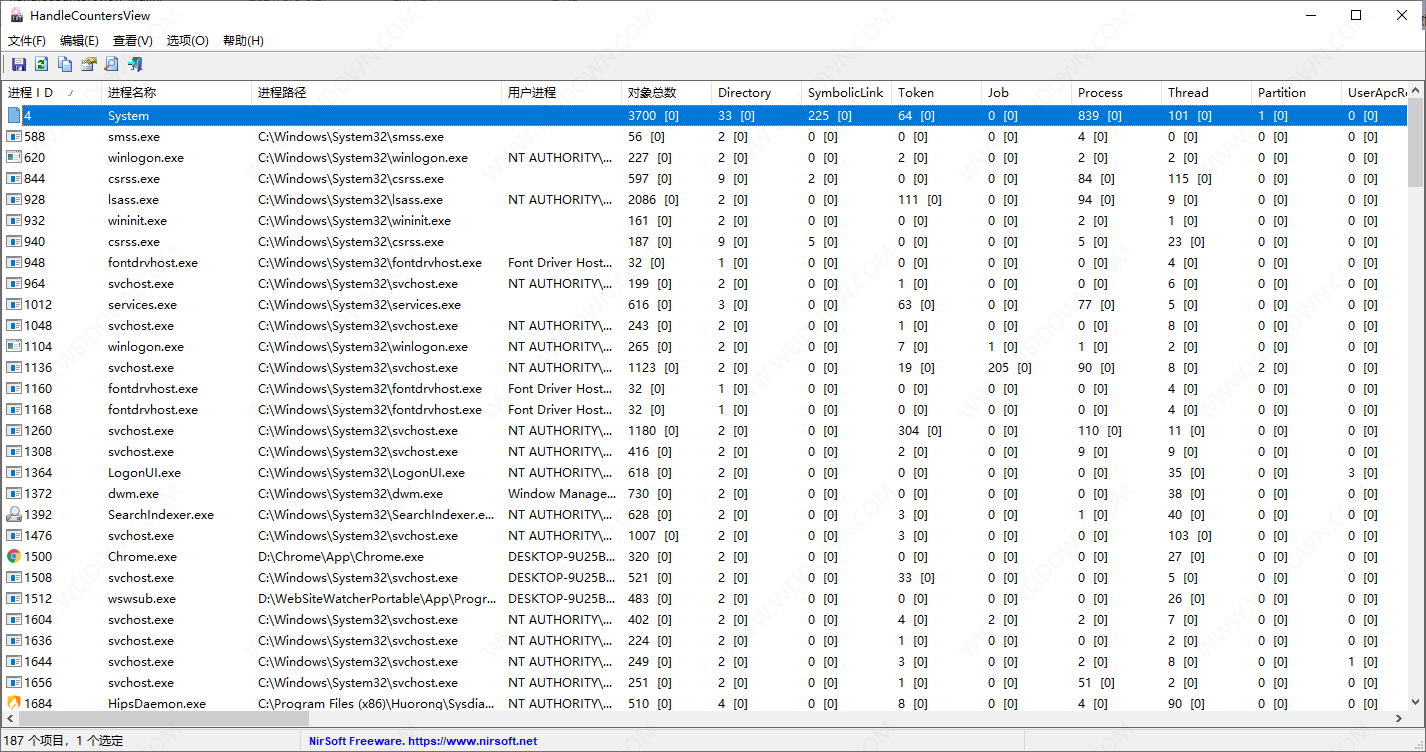Select the lsass.exe process name

click(x=133, y=200)
